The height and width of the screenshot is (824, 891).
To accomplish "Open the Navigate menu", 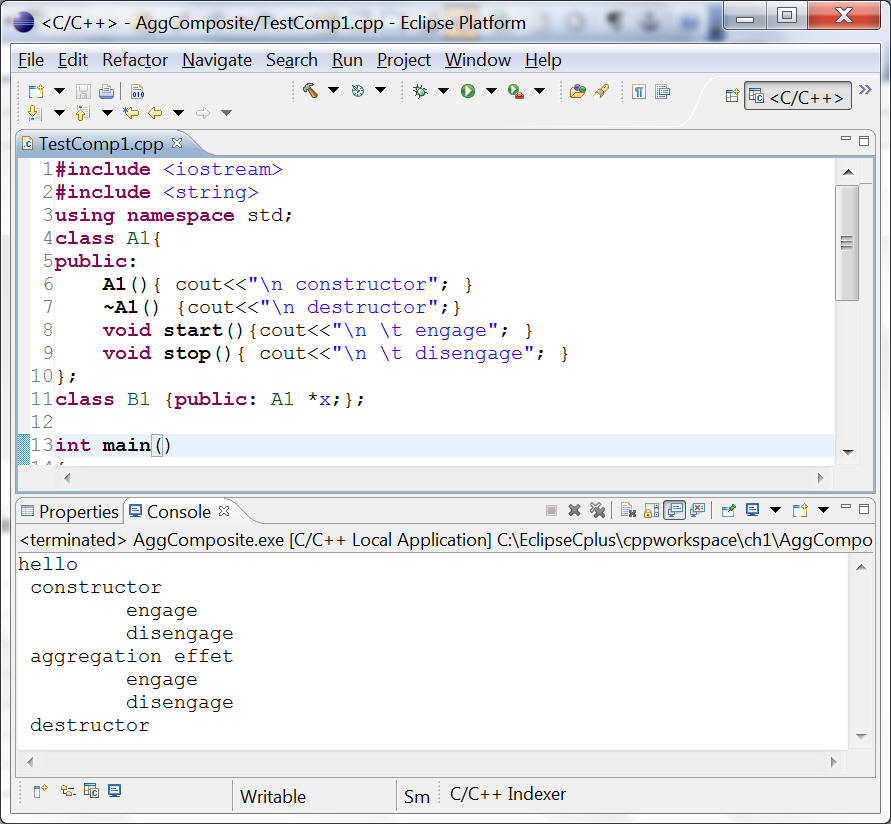I will pos(217,60).
